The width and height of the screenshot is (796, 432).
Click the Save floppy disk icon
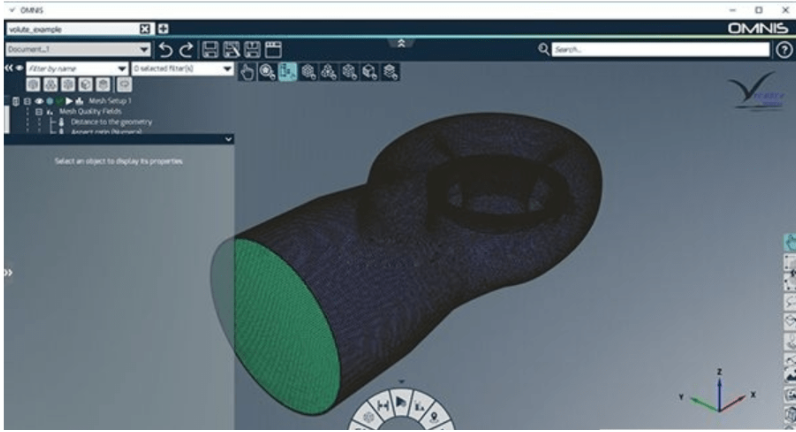click(210, 48)
